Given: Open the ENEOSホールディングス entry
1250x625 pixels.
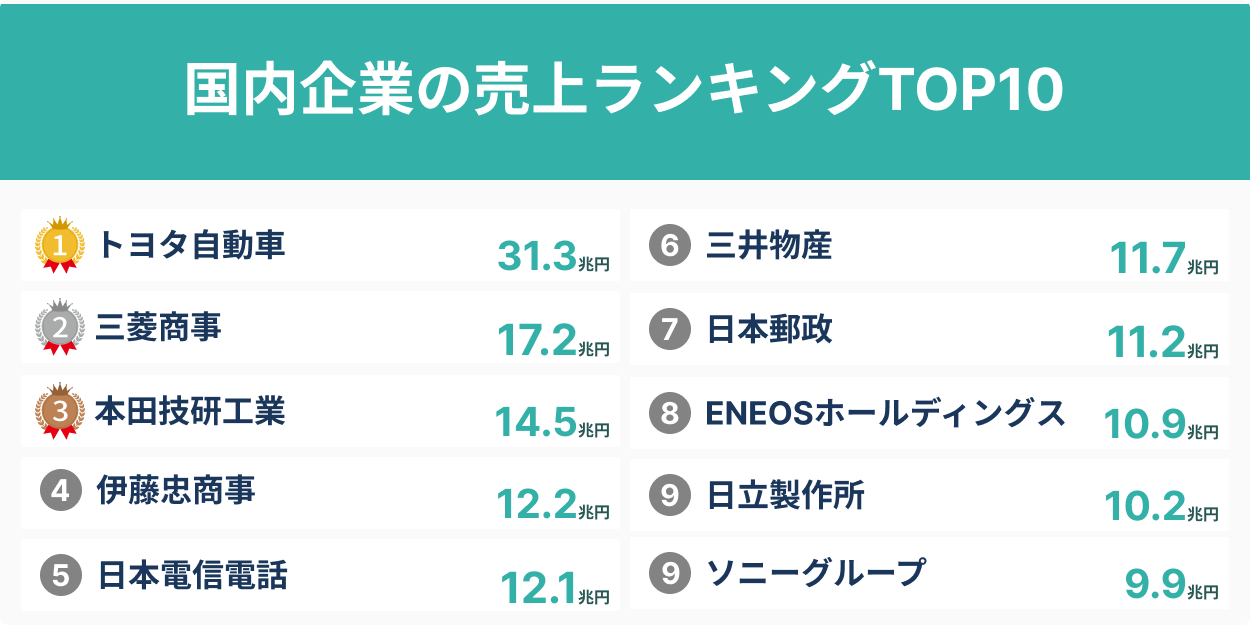Looking at the screenshot, I should point(886,412).
